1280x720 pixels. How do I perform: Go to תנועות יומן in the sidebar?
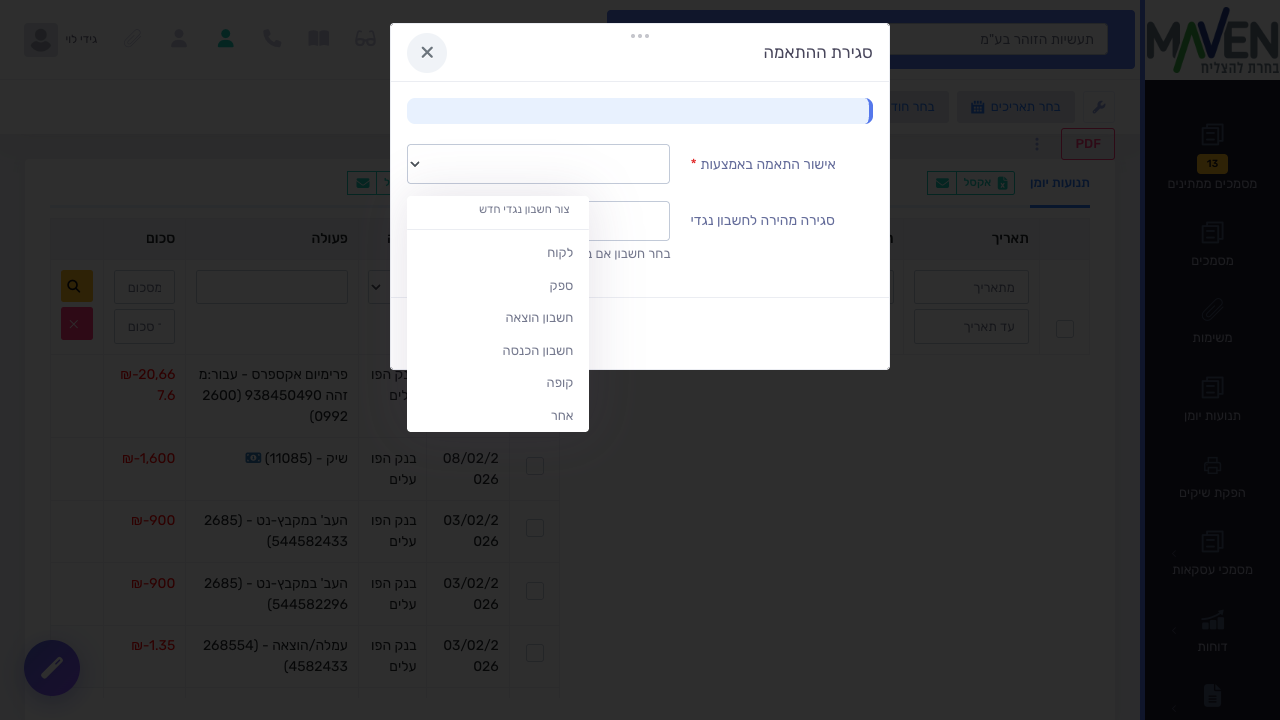coord(1212,398)
